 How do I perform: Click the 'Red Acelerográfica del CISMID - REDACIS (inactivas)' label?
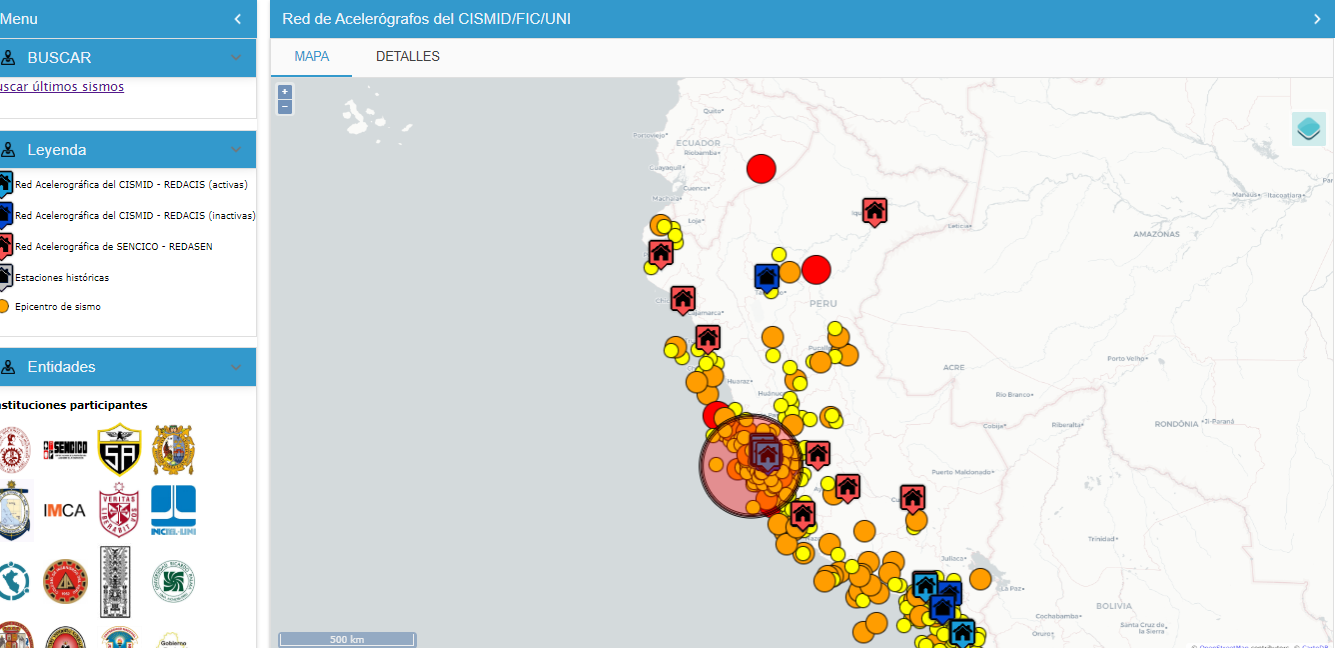click(x=135, y=216)
